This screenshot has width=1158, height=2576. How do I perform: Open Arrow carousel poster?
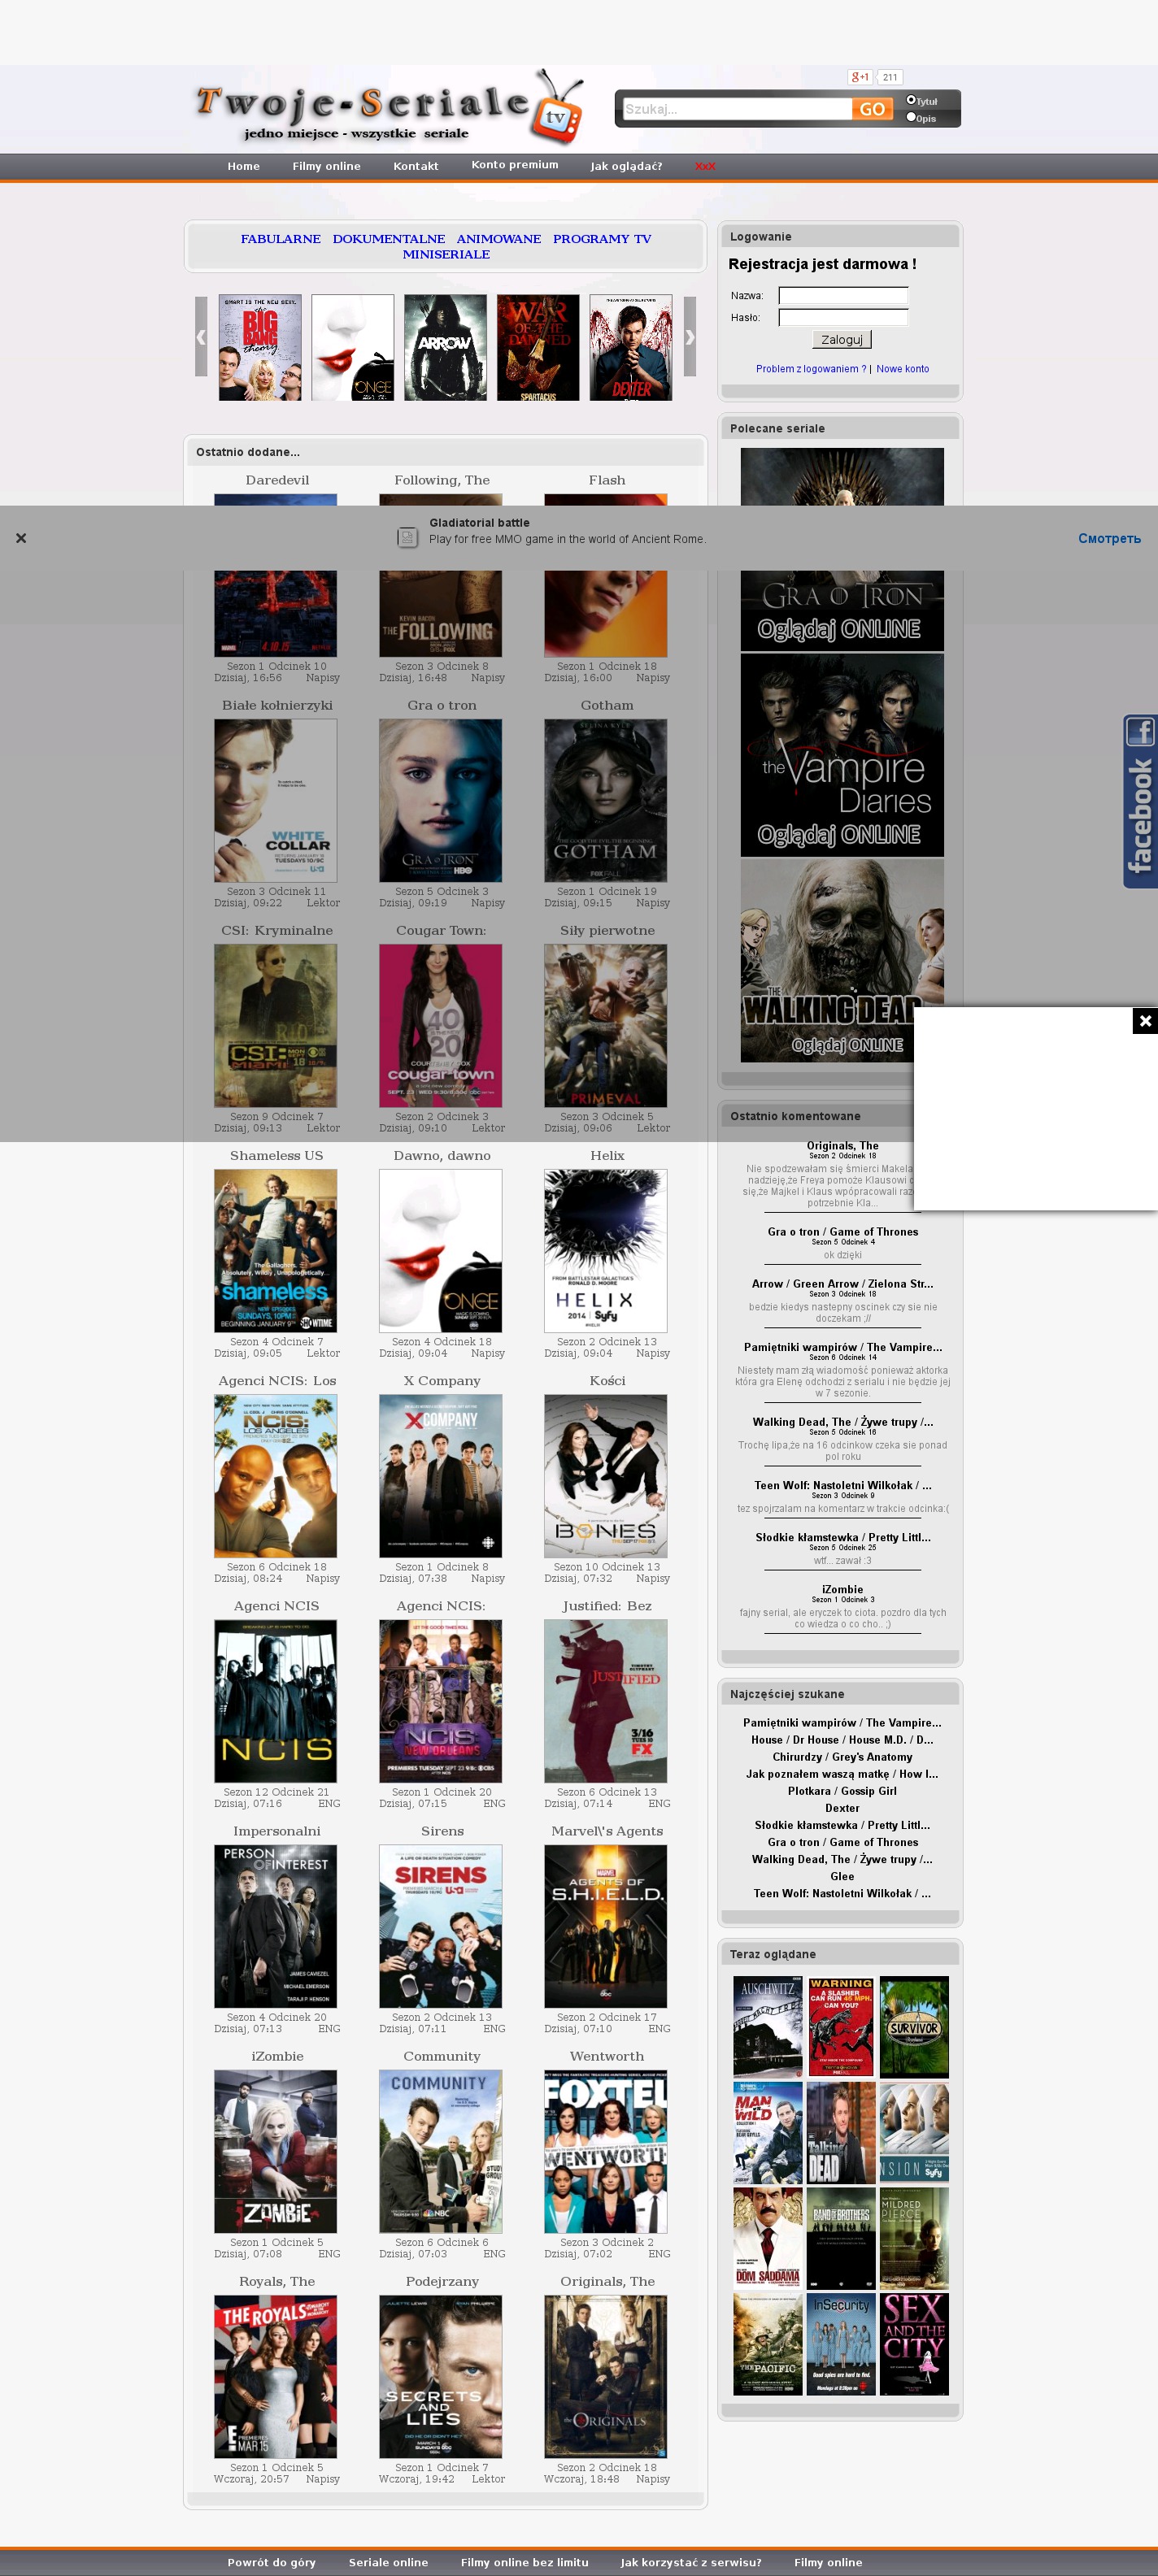[x=445, y=348]
